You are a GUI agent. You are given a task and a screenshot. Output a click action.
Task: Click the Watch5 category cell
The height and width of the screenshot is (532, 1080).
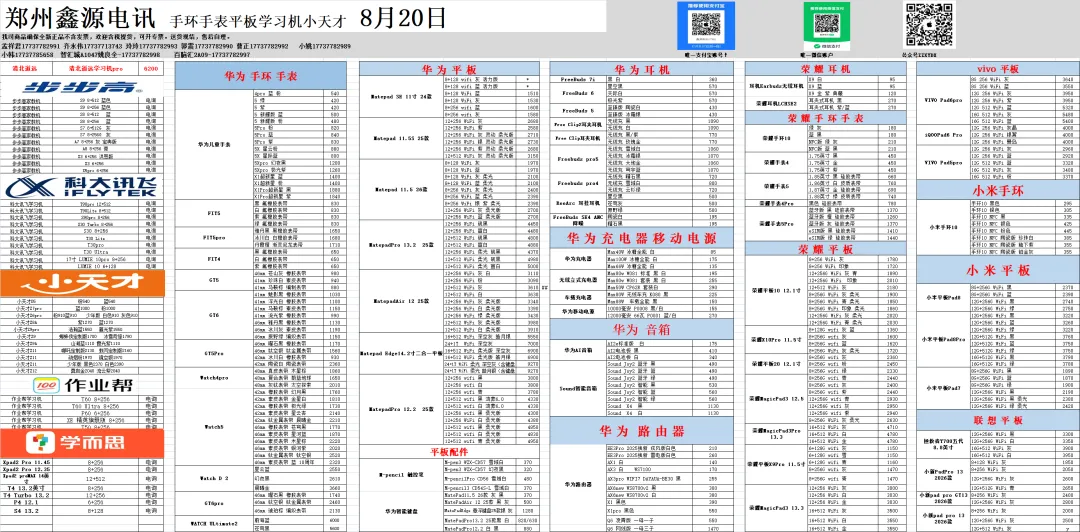click(x=214, y=427)
